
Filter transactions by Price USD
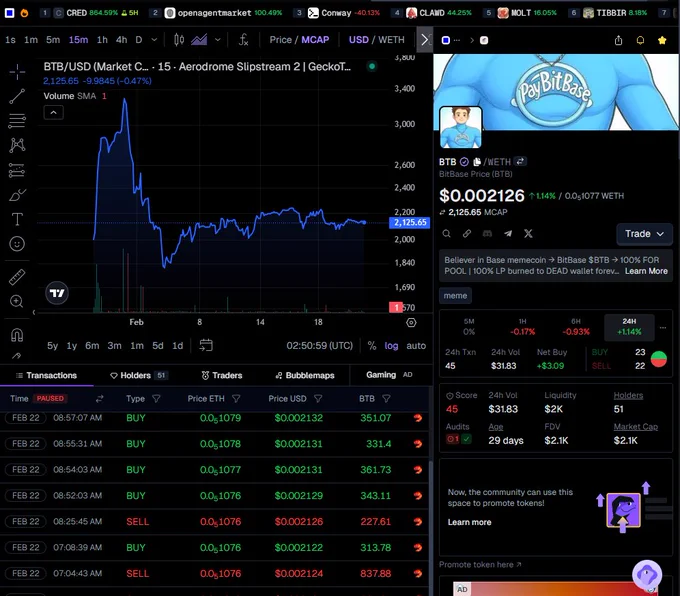[x=318, y=399]
